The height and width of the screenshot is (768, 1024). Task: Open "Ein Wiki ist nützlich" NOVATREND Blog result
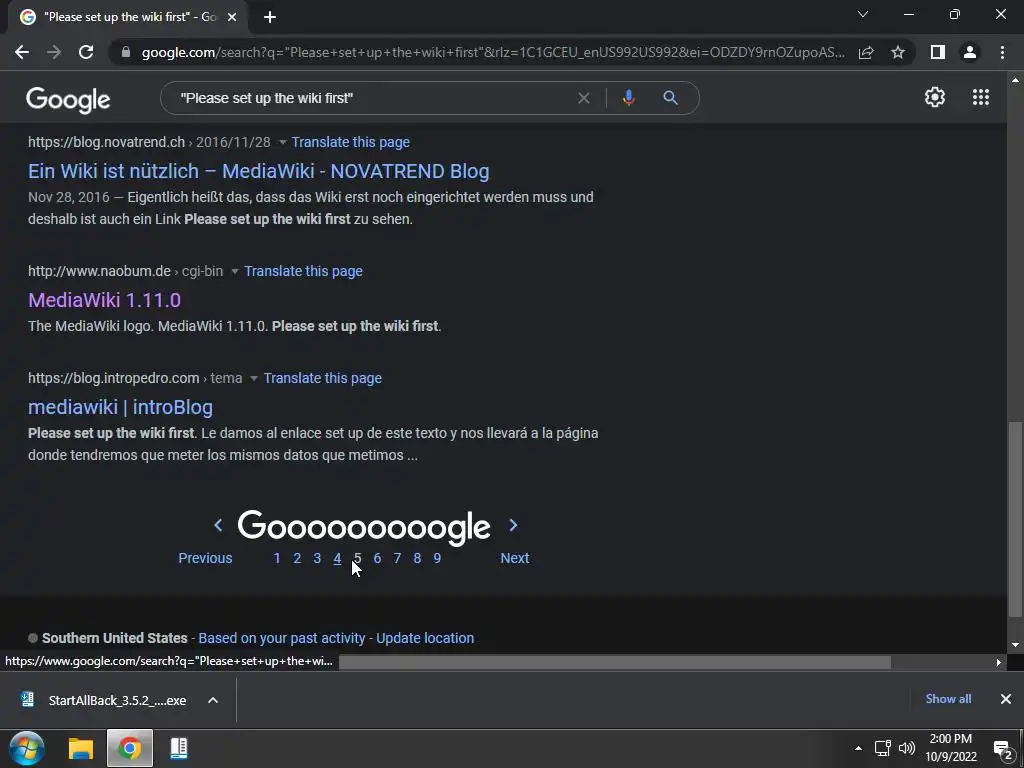(259, 171)
